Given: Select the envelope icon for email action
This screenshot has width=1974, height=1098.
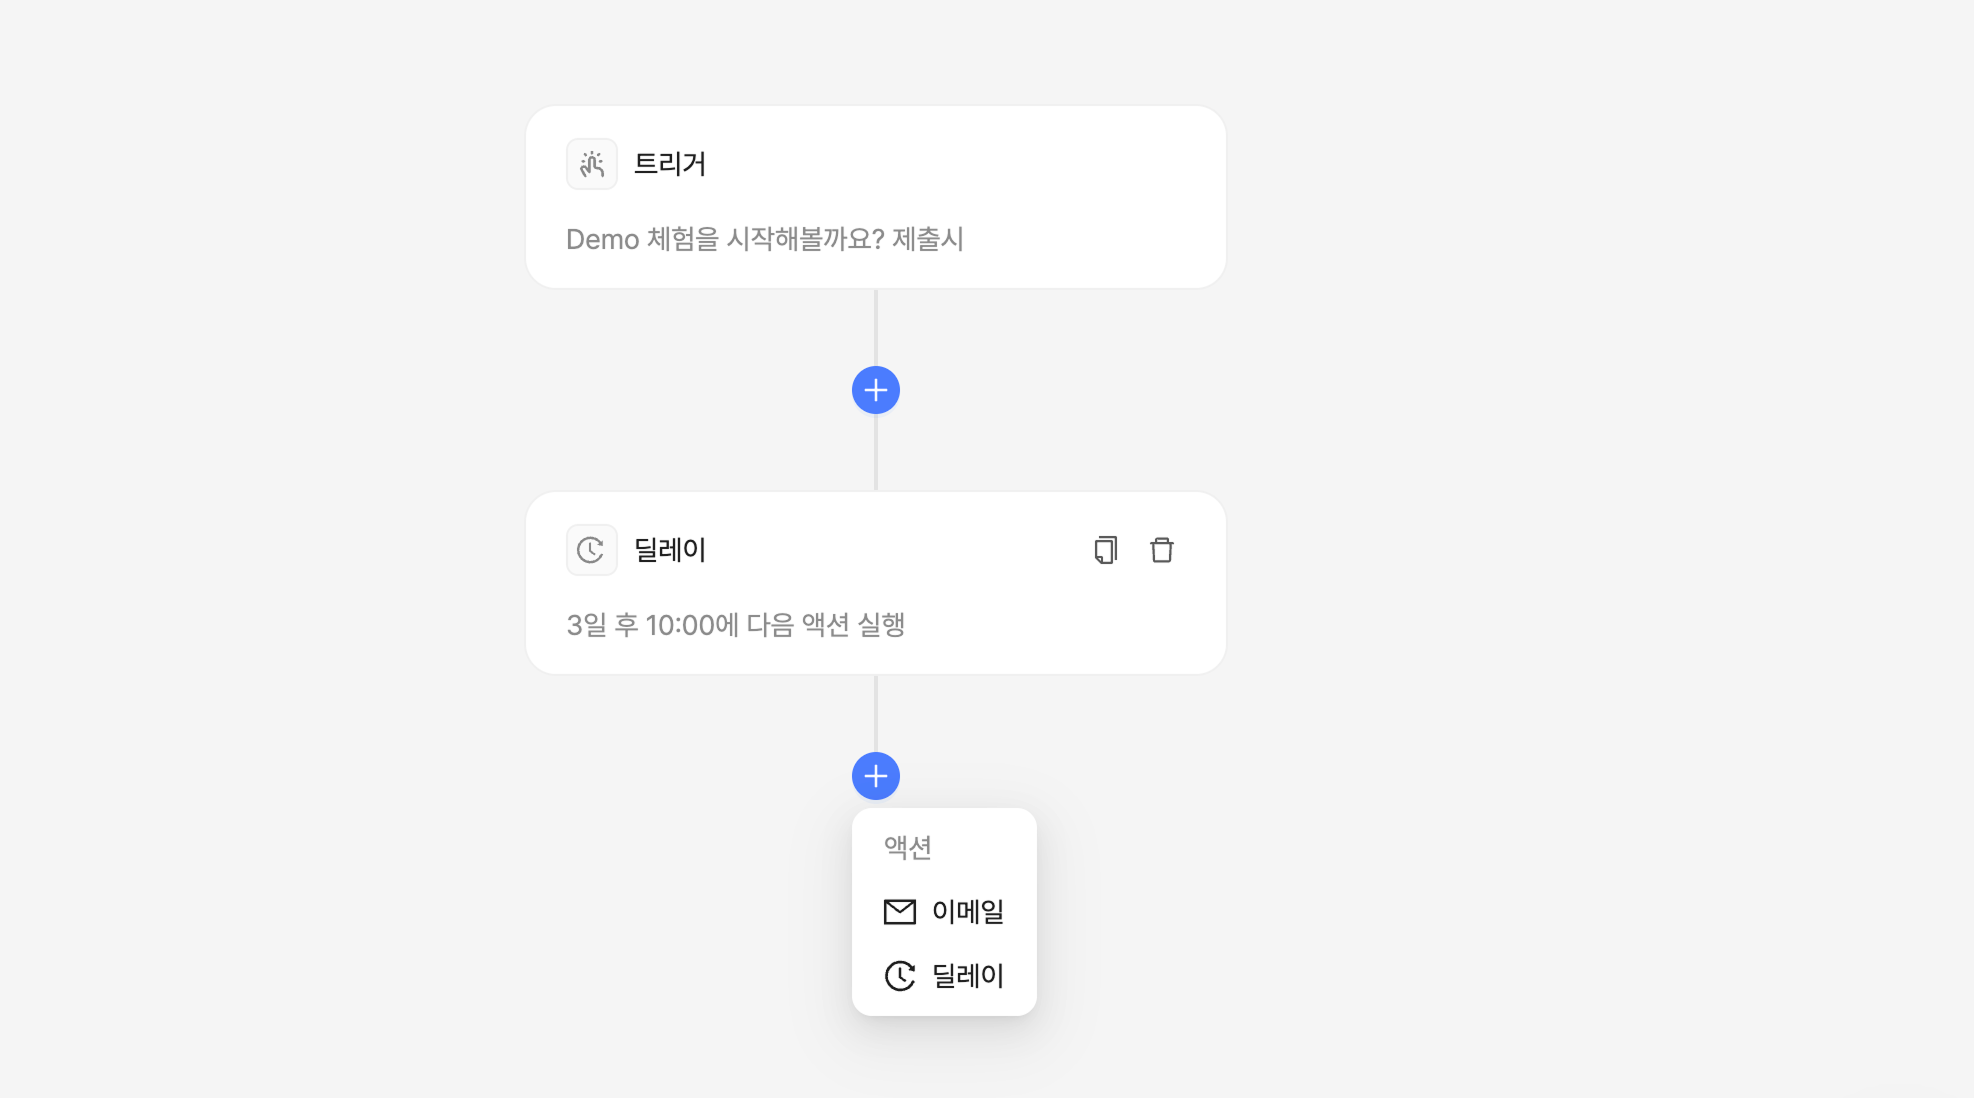Looking at the screenshot, I should (x=900, y=912).
